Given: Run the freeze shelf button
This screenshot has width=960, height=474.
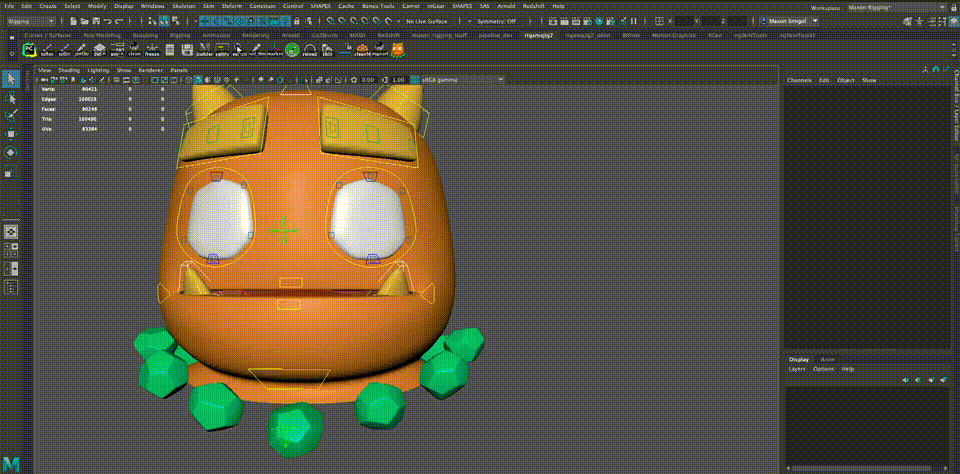Looking at the screenshot, I should click(152, 50).
